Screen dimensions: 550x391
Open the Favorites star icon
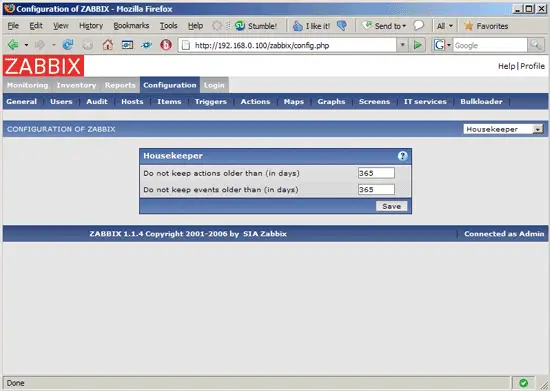click(x=468, y=26)
